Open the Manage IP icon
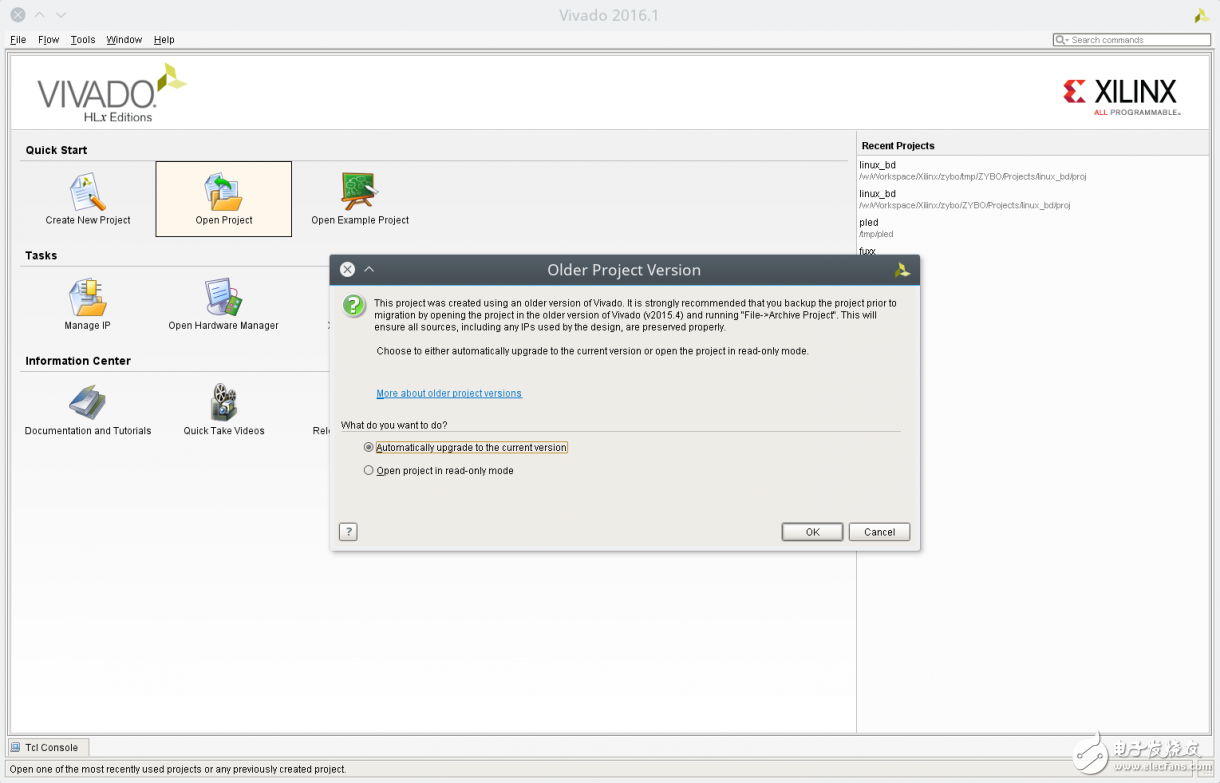The width and height of the screenshot is (1220, 783). point(88,299)
